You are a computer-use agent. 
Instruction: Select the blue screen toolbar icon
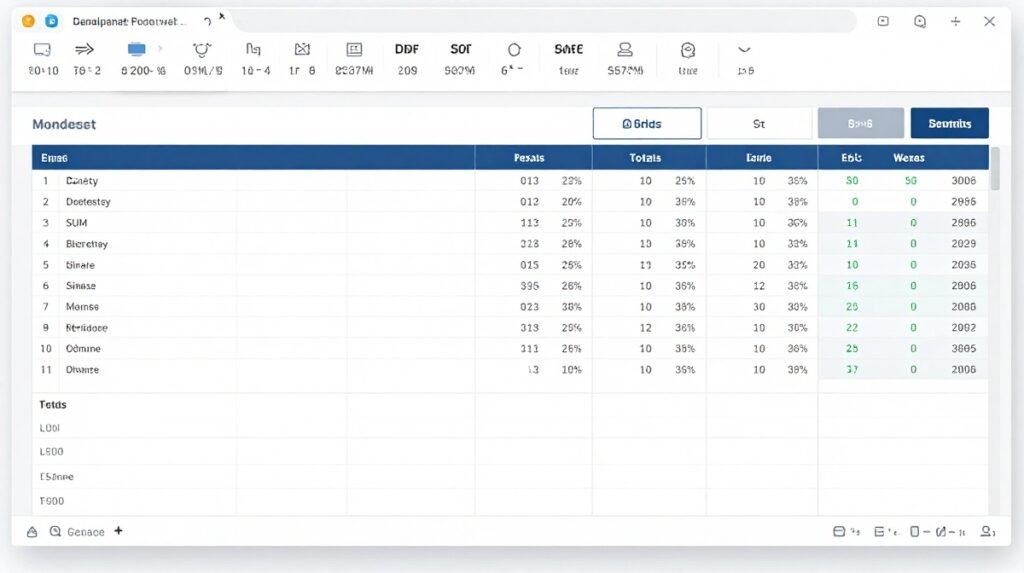coord(136,50)
